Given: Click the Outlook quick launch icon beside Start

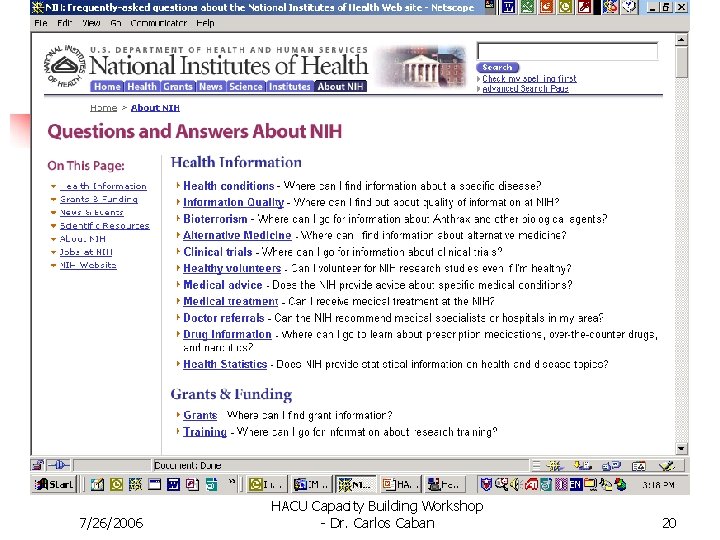Looking at the screenshot, I should (116, 484).
